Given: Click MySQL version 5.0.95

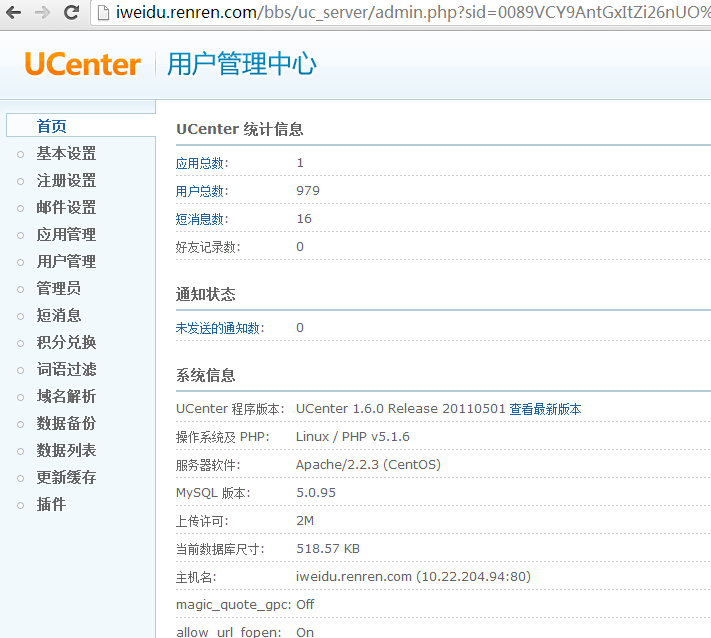Looking at the screenshot, I should (316, 493).
